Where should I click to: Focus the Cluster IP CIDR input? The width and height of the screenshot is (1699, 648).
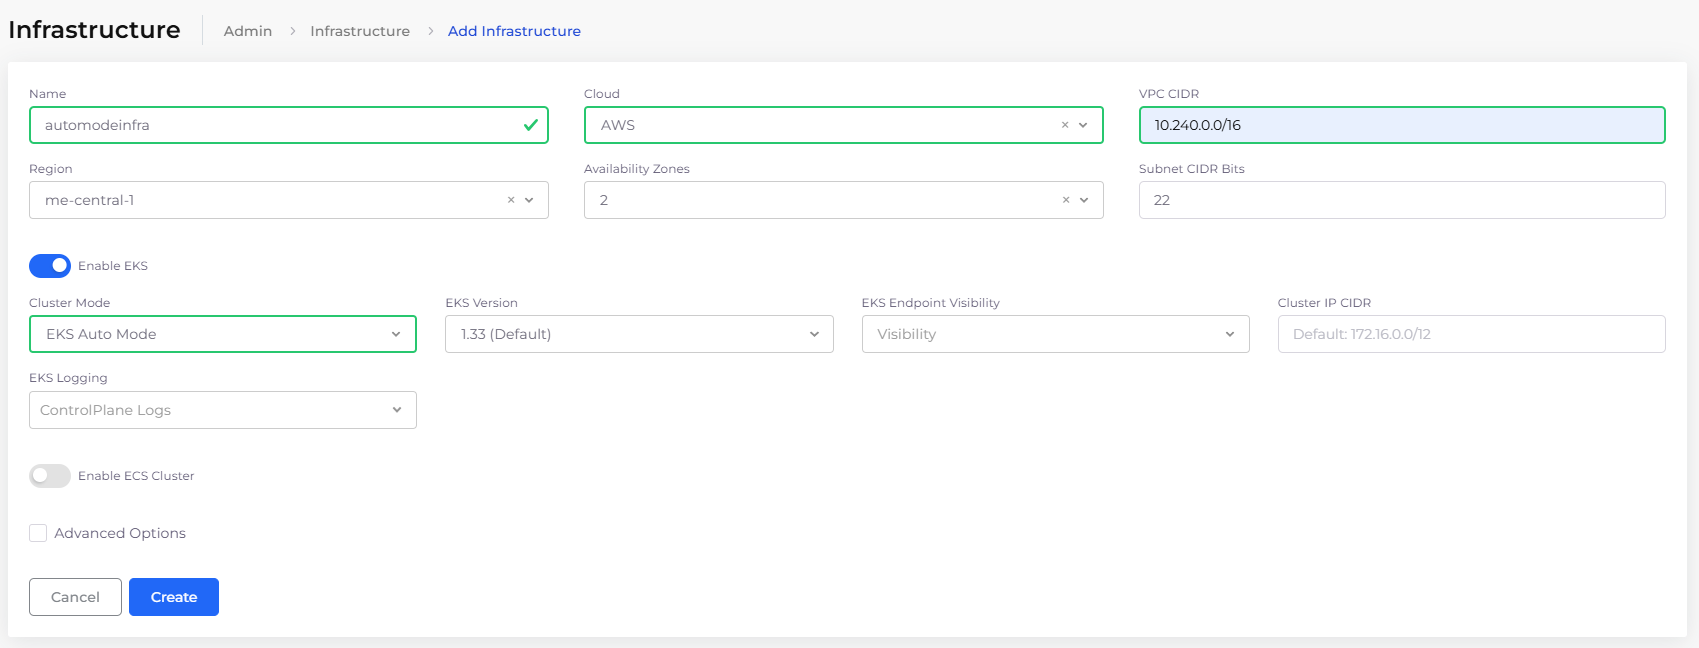(1470, 334)
